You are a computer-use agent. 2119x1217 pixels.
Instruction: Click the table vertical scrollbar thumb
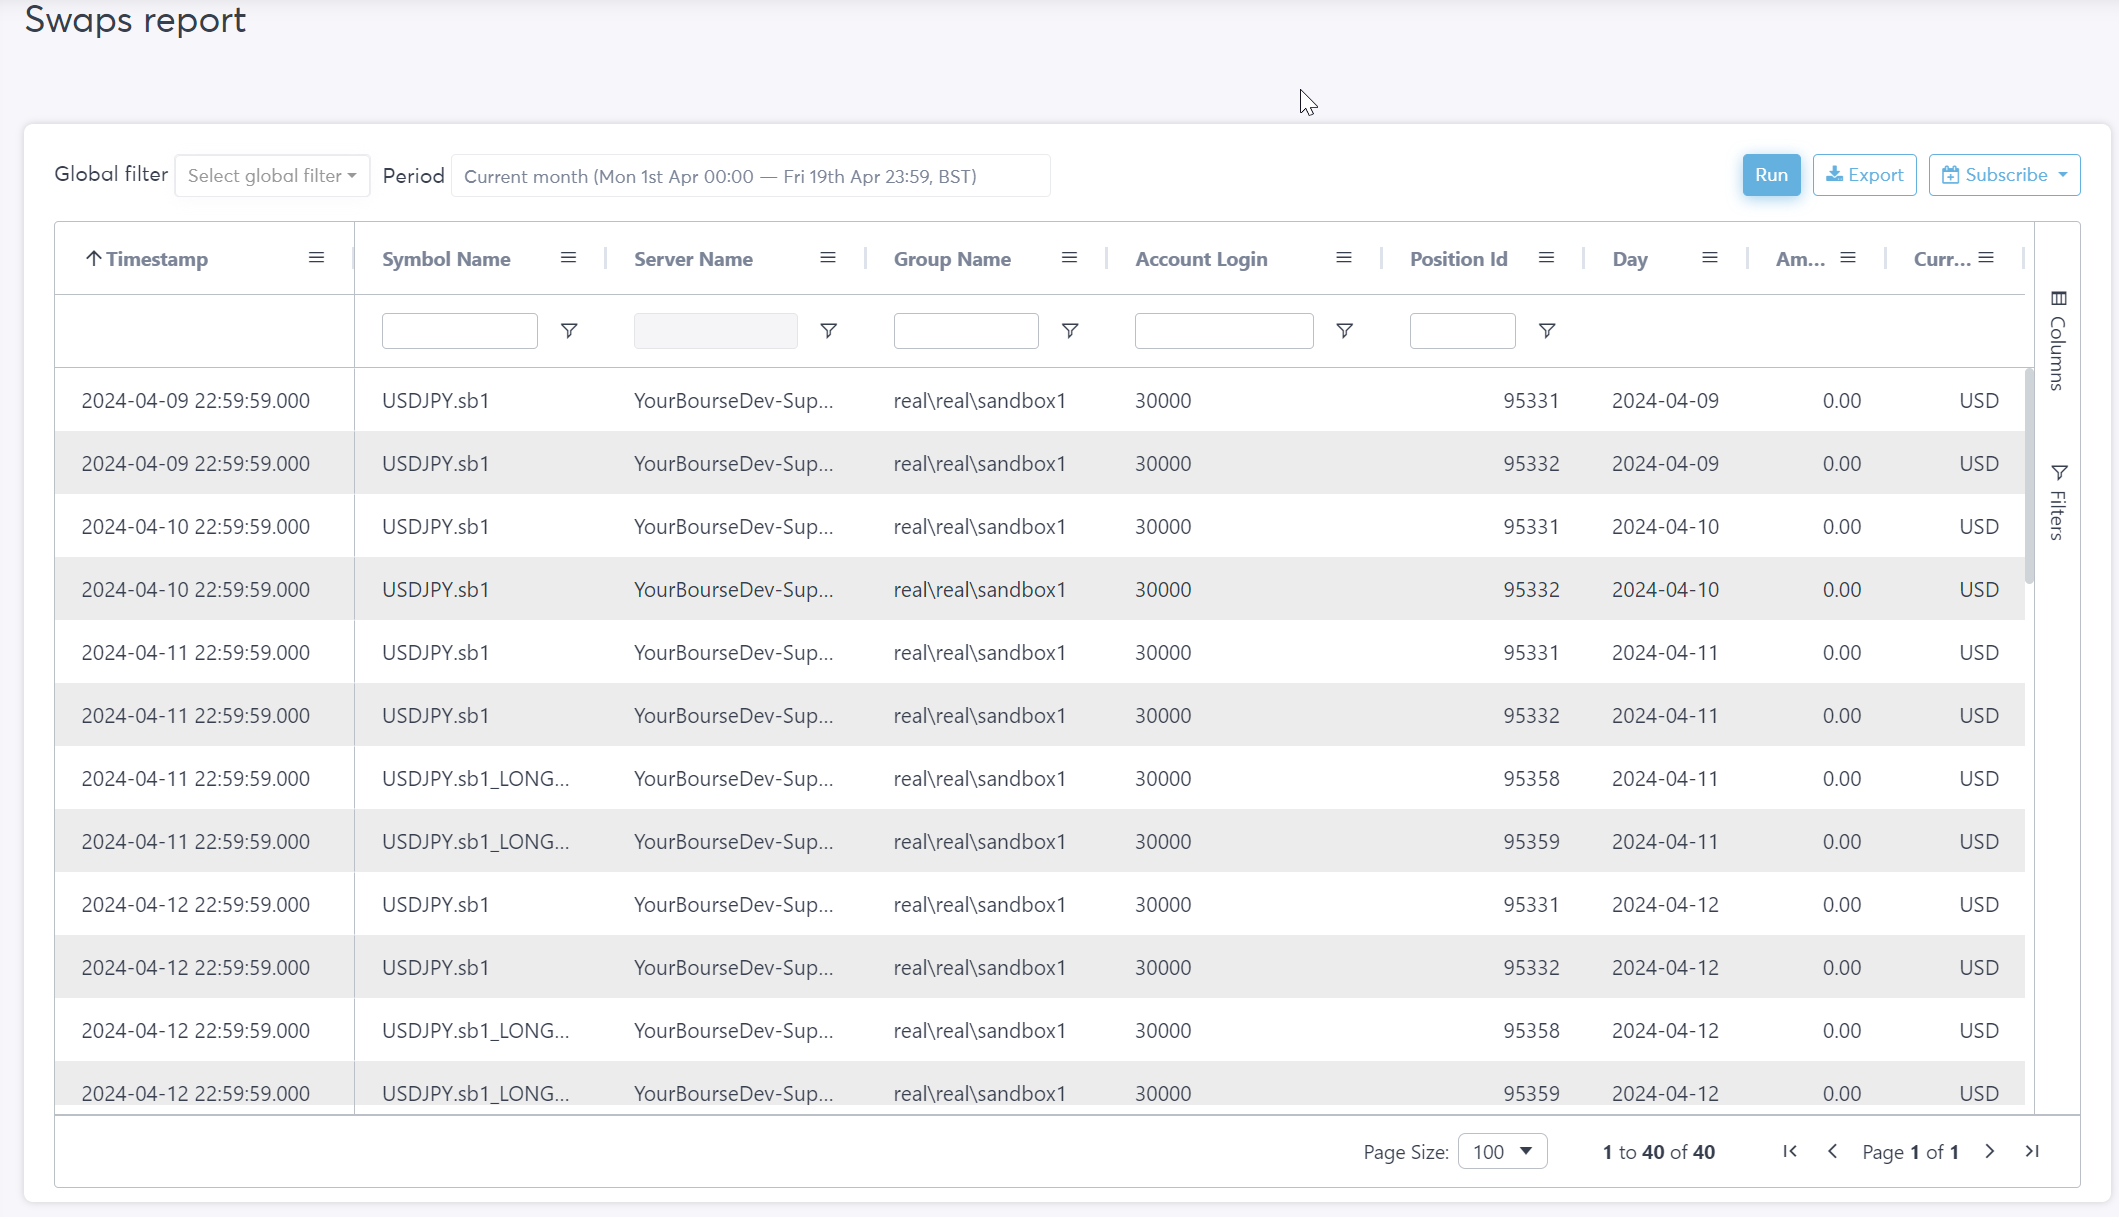2029,476
